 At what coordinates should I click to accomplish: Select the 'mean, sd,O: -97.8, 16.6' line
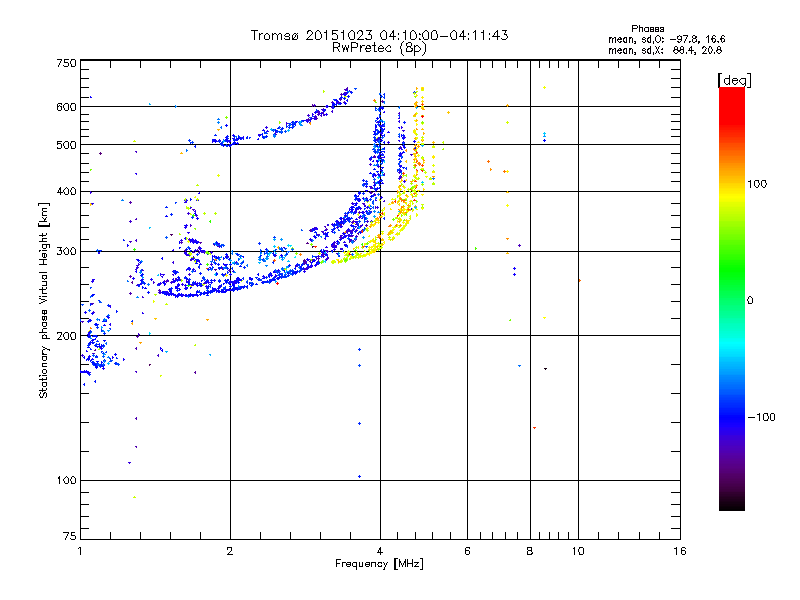pos(666,39)
